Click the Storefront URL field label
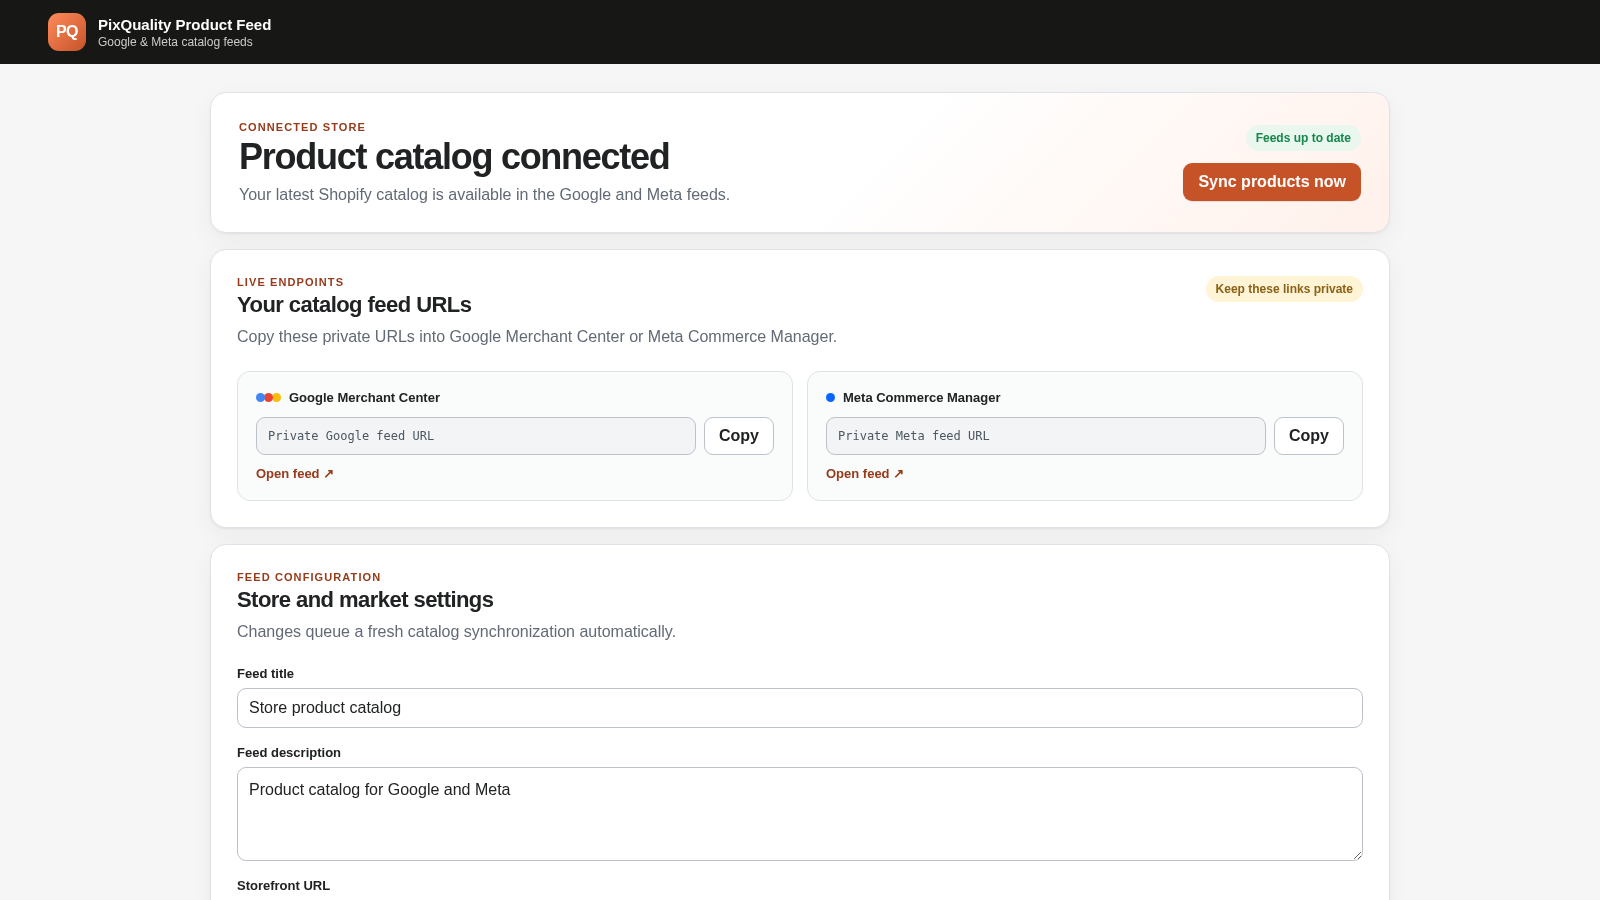 [283, 886]
